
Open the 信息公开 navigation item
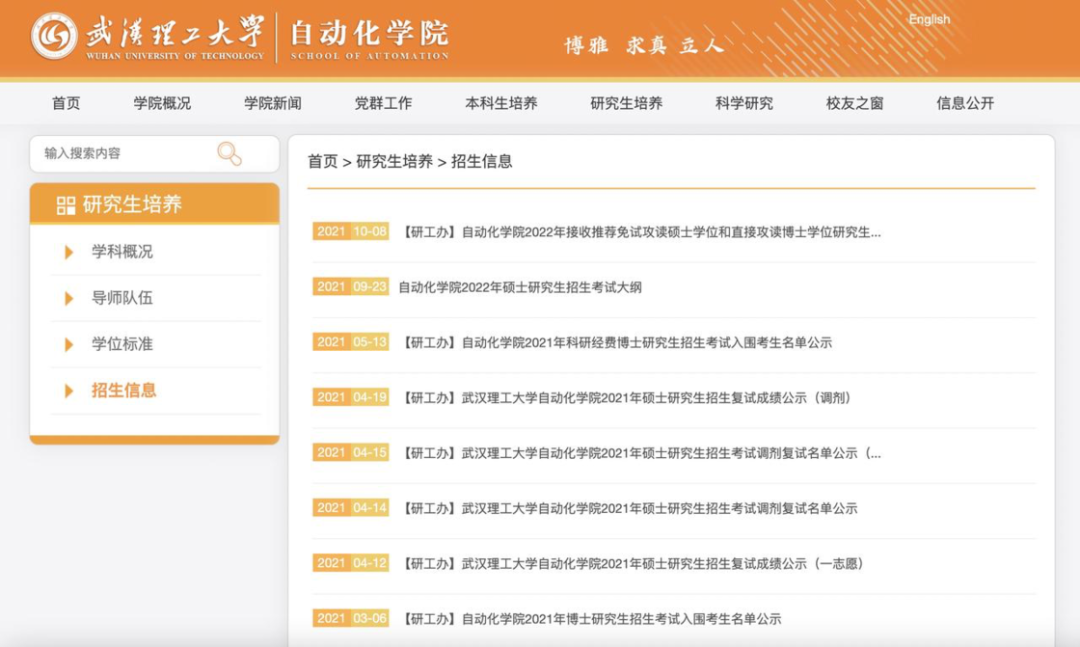click(x=965, y=103)
